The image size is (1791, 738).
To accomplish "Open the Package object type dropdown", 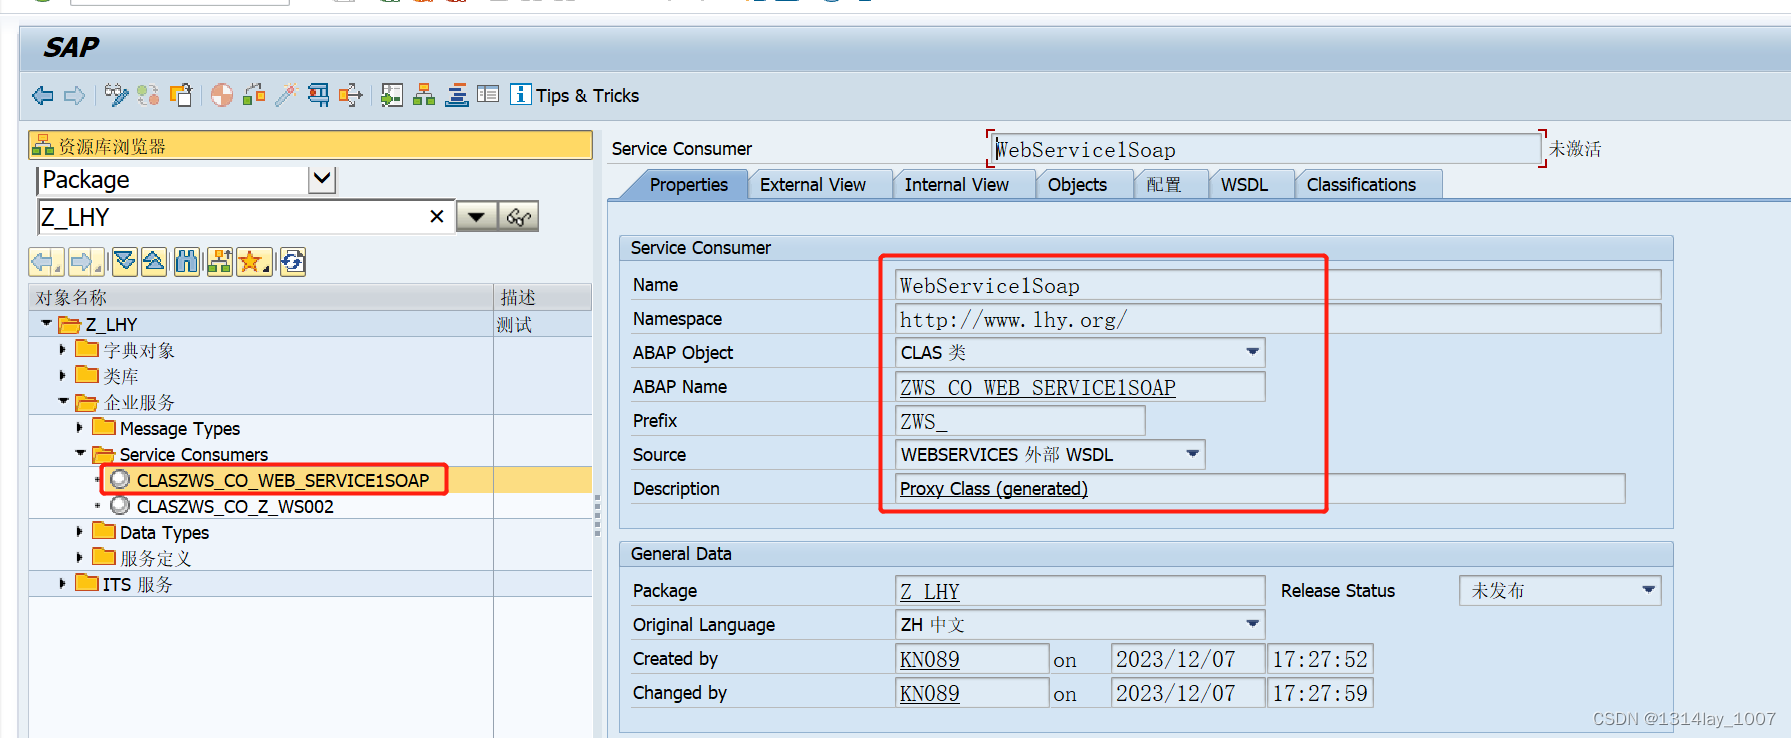I will pos(322,180).
